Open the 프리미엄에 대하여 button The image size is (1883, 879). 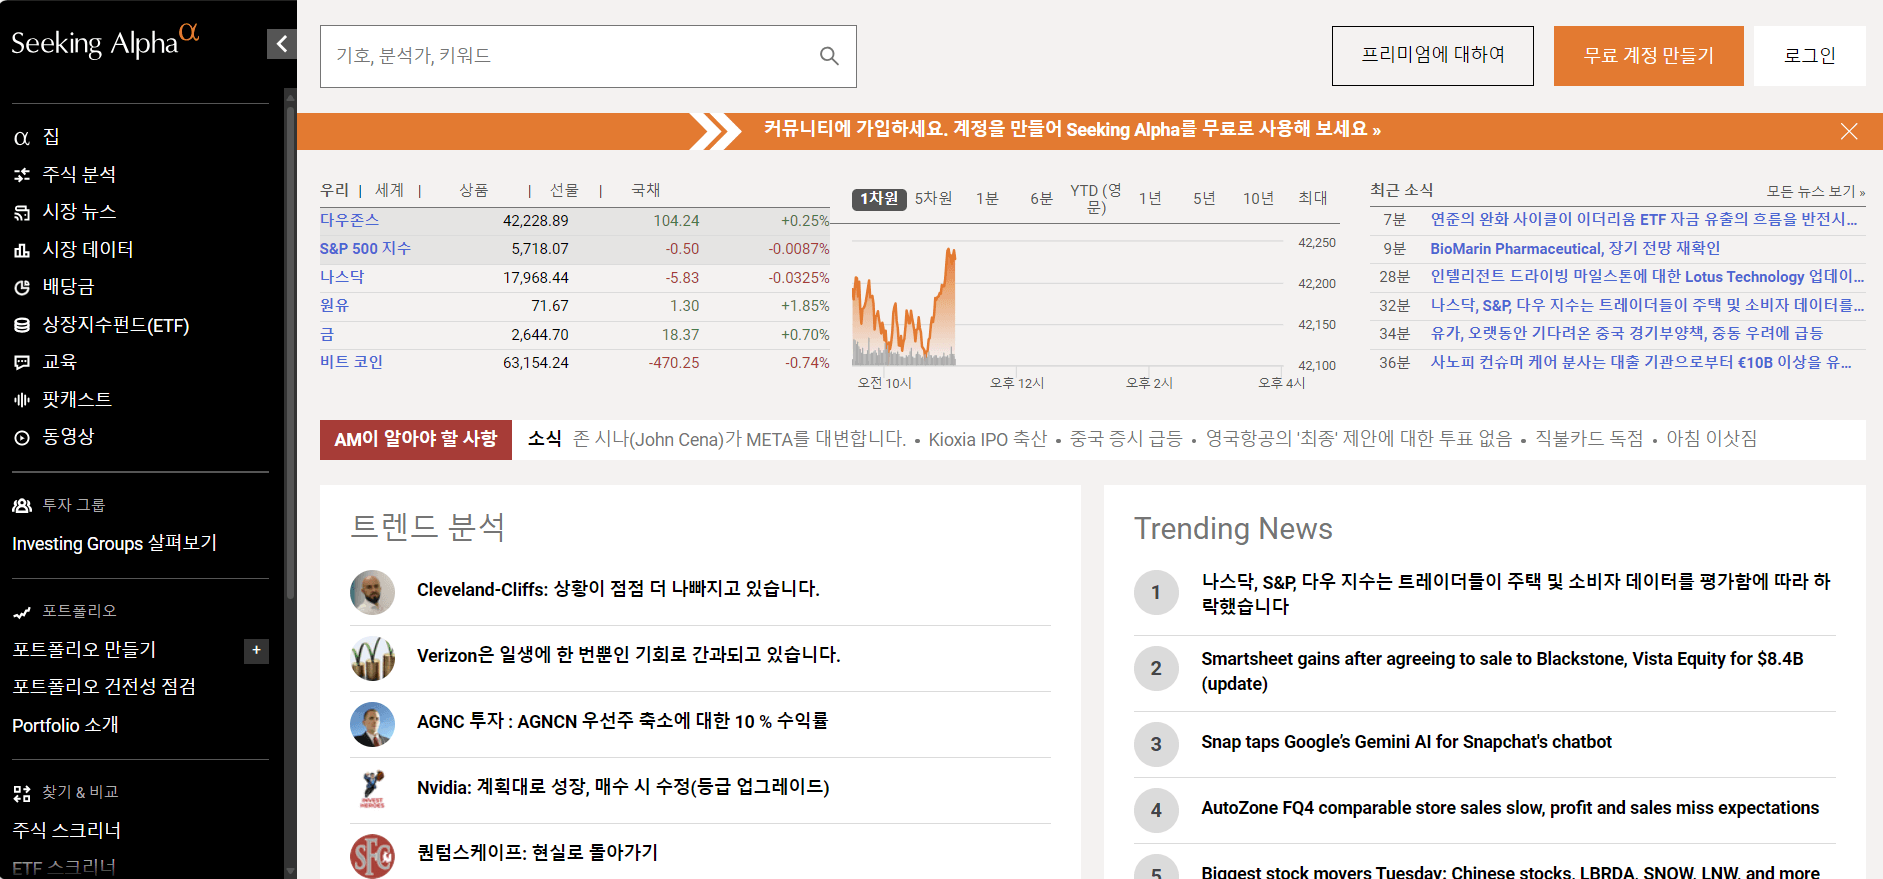[1432, 56]
